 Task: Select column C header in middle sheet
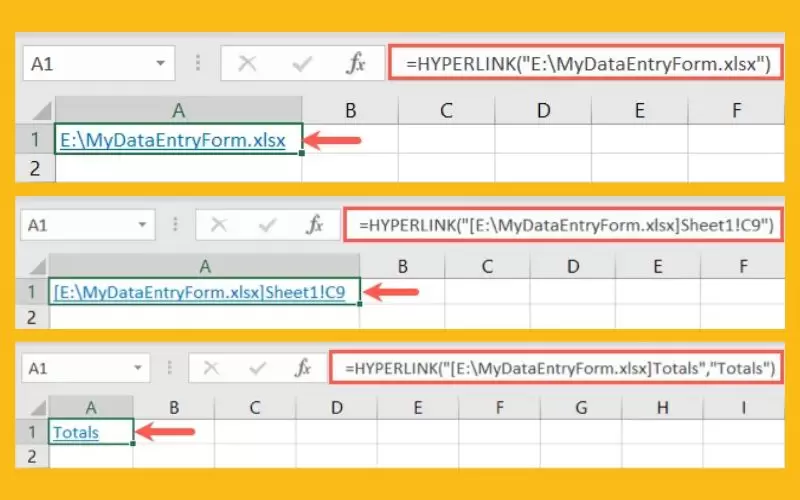pyautogui.click(x=487, y=266)
